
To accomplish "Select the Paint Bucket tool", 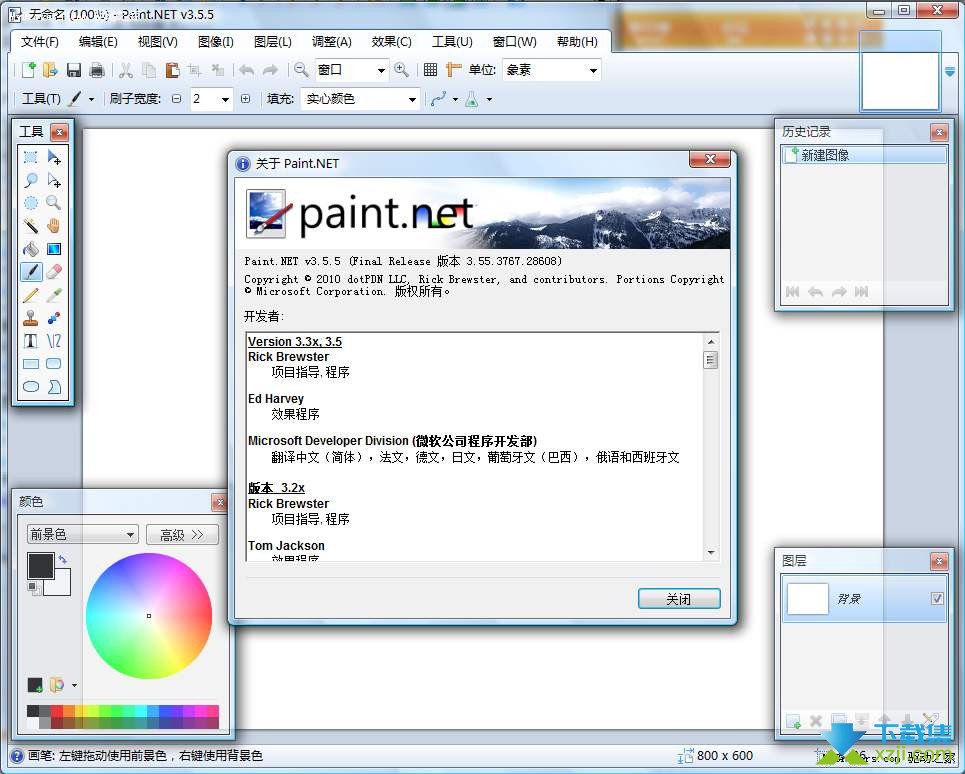I will (x=31, y=249).
